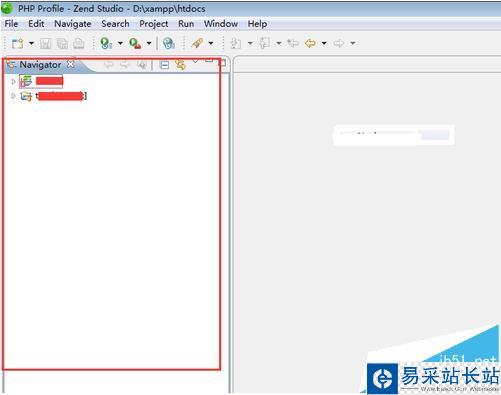Click the yellow Back arrow toolbar icon
501x395 pixels.
tap(310, 43)
